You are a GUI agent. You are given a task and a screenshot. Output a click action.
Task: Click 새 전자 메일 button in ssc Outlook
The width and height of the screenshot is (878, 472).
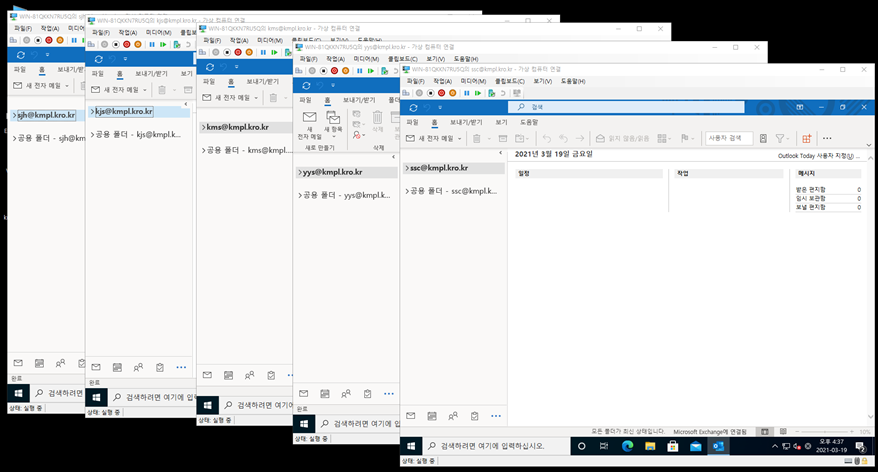point(429,138)
